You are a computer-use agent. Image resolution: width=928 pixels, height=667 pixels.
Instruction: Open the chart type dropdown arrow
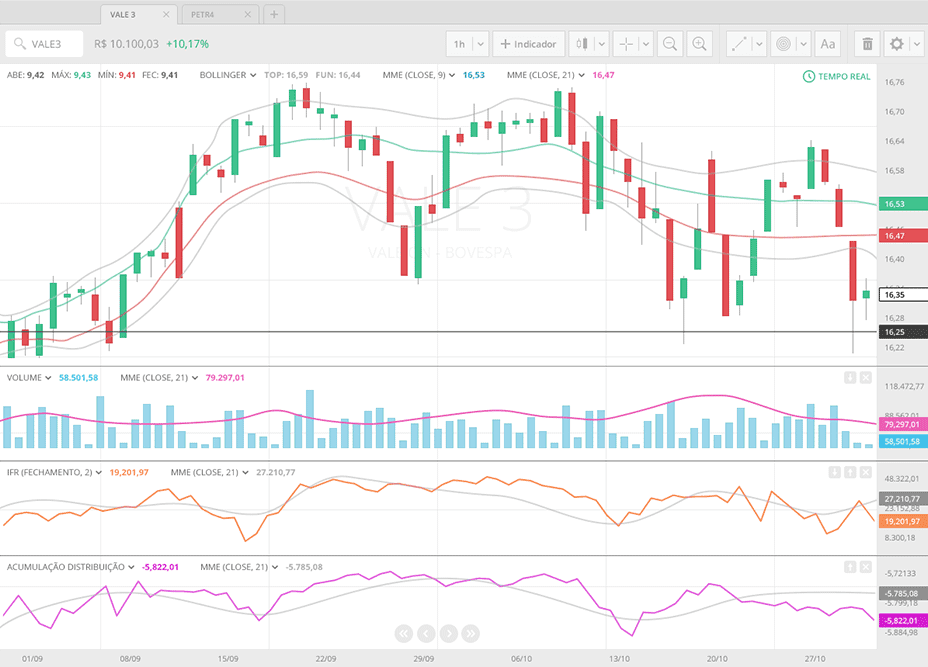coord(601,44)
